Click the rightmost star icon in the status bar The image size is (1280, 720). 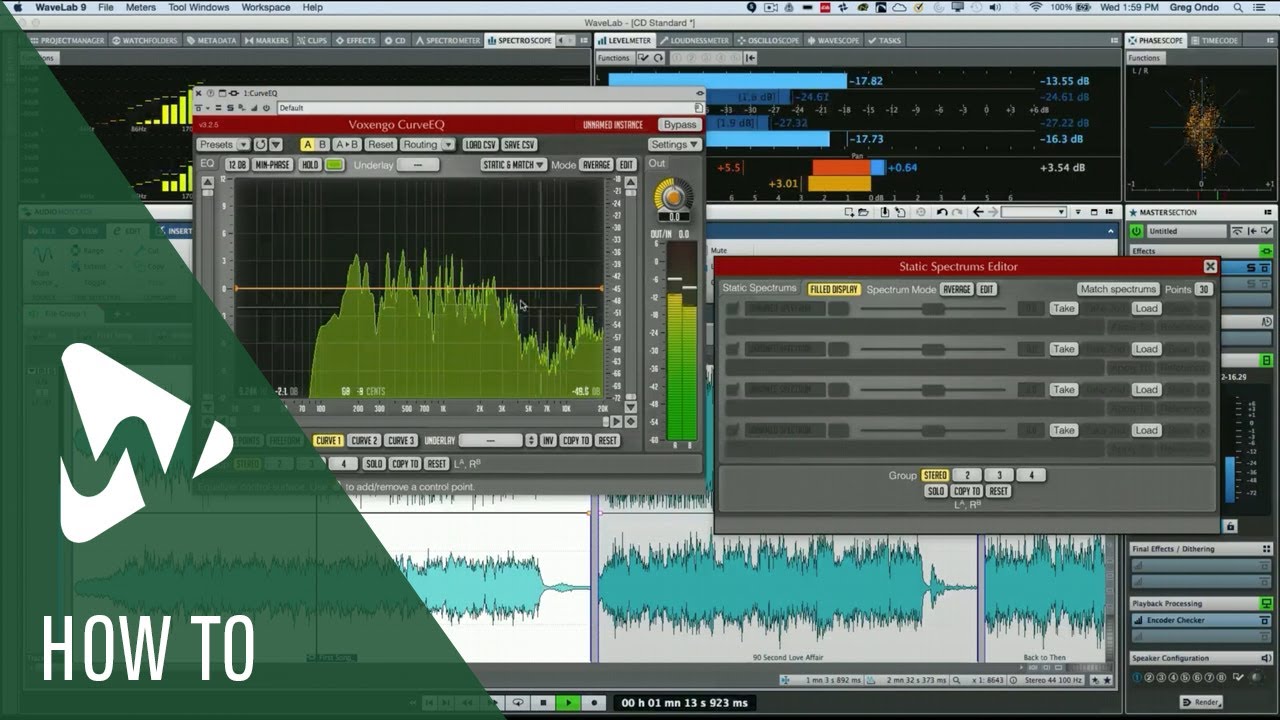1106,680
